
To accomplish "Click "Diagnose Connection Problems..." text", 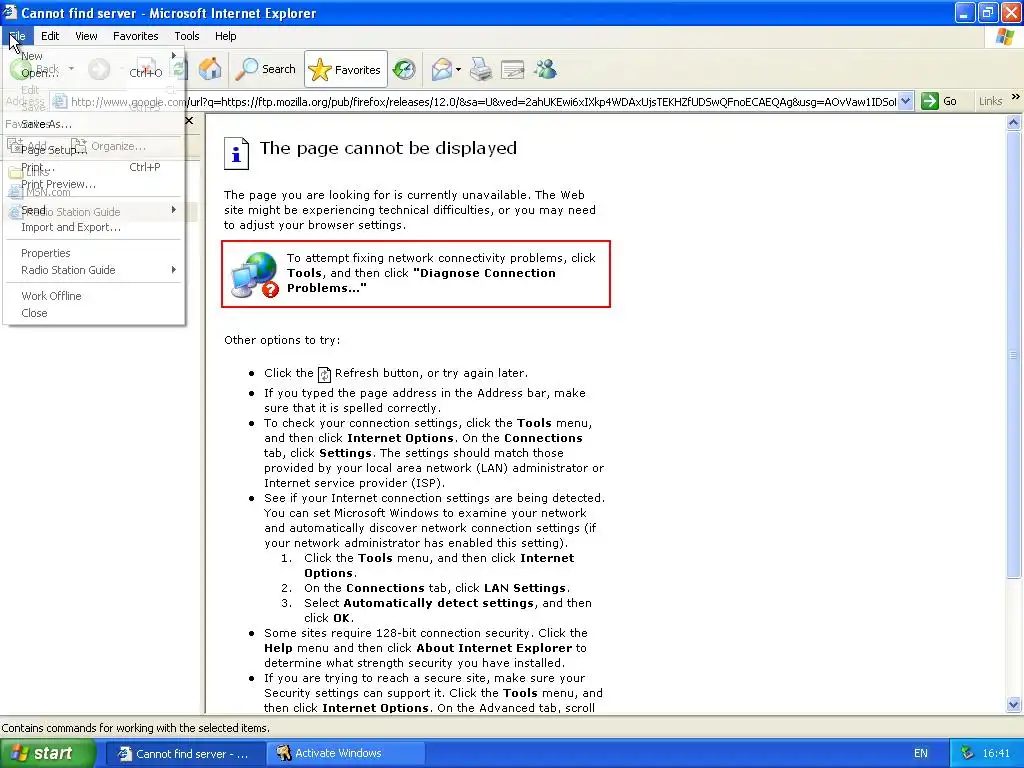I will (421, 281).
